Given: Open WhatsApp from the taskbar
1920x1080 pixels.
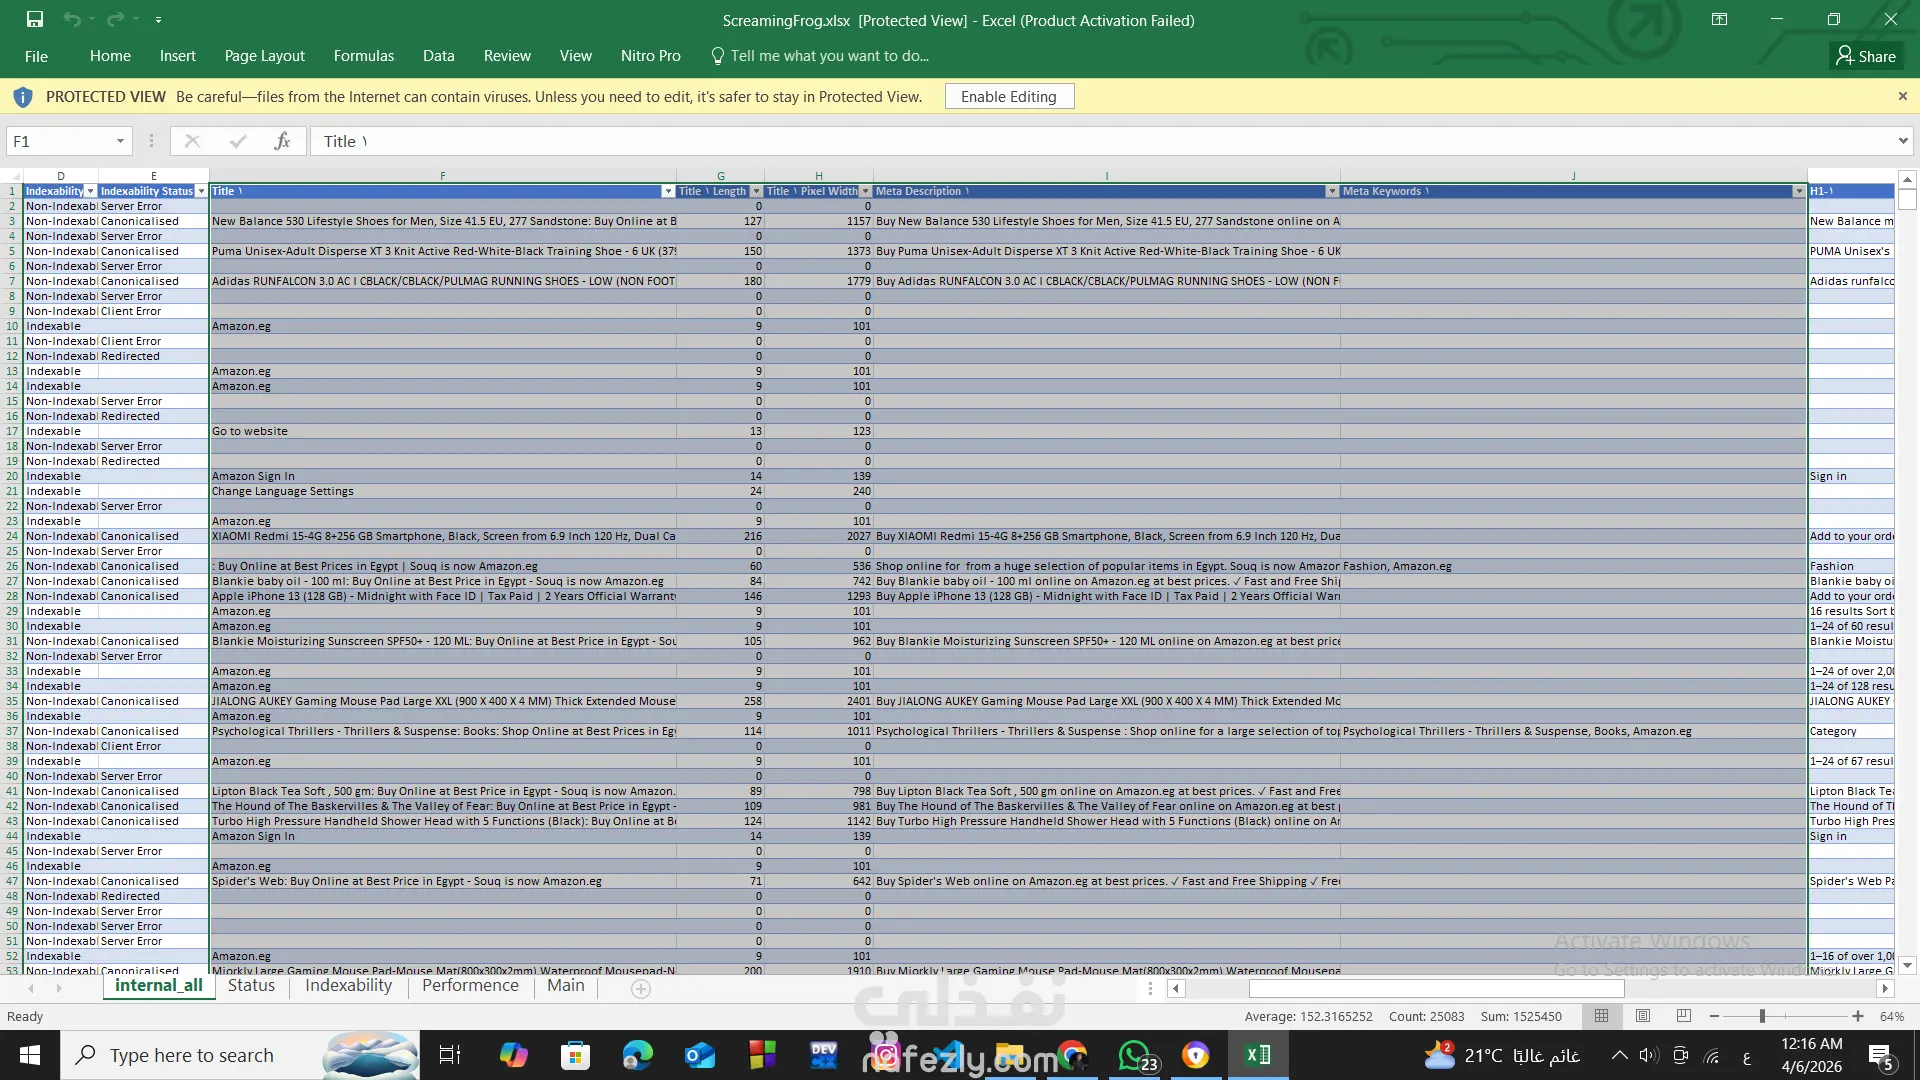Looking at the screenshot, I should coord(1135,1055).
